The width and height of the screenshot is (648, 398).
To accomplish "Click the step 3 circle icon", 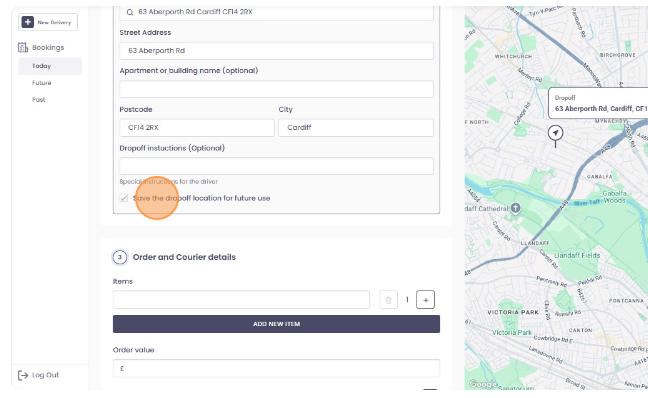I will pos(120,257).
